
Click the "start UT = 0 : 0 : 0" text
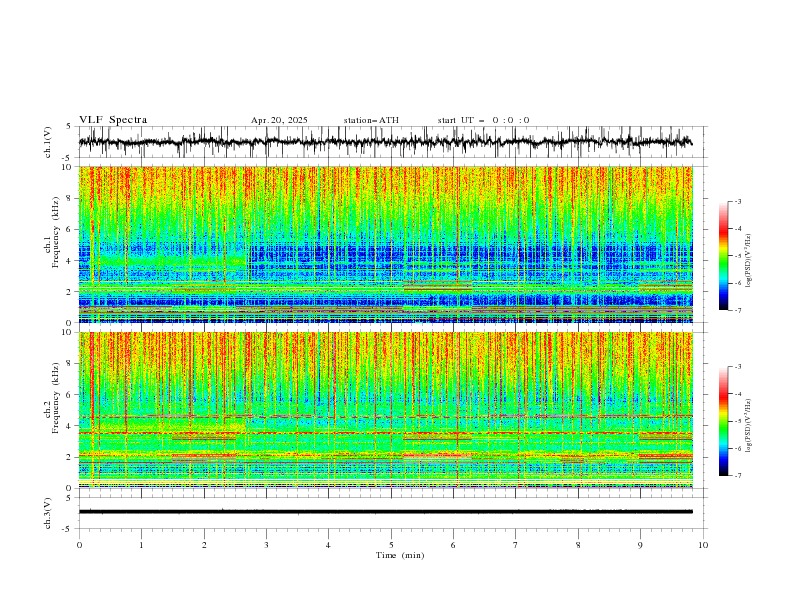pos(483,120)
